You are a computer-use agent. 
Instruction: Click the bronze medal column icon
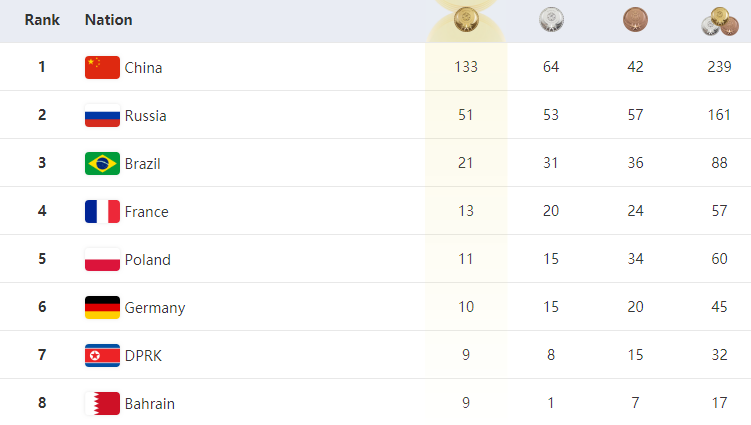[634, 19]
